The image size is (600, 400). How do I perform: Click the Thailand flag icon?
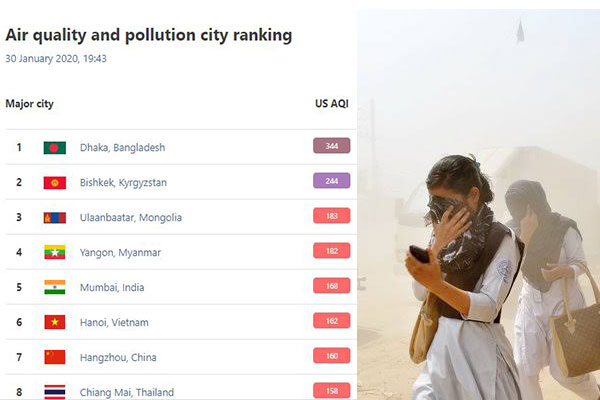click(55, 392)
